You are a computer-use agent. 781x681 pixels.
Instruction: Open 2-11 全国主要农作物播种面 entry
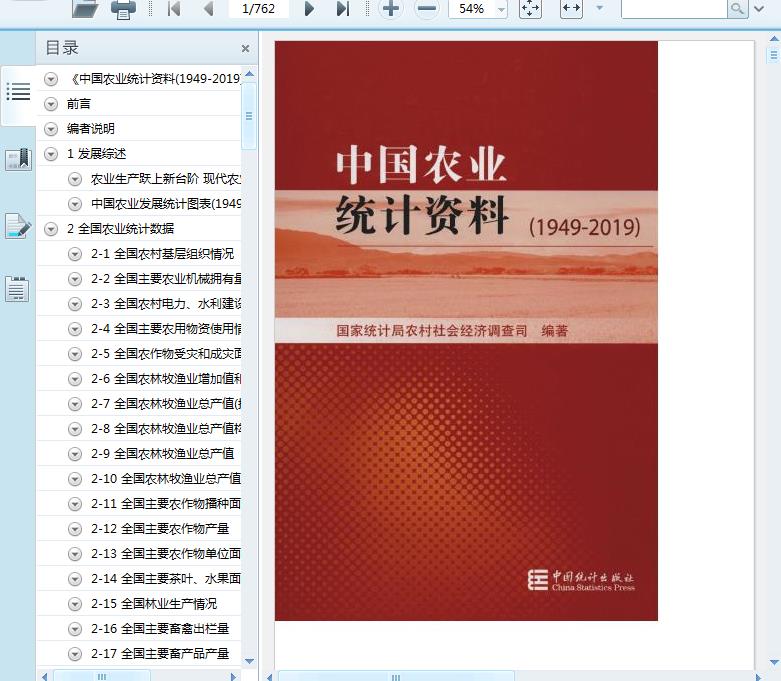(x=166, y=504)
